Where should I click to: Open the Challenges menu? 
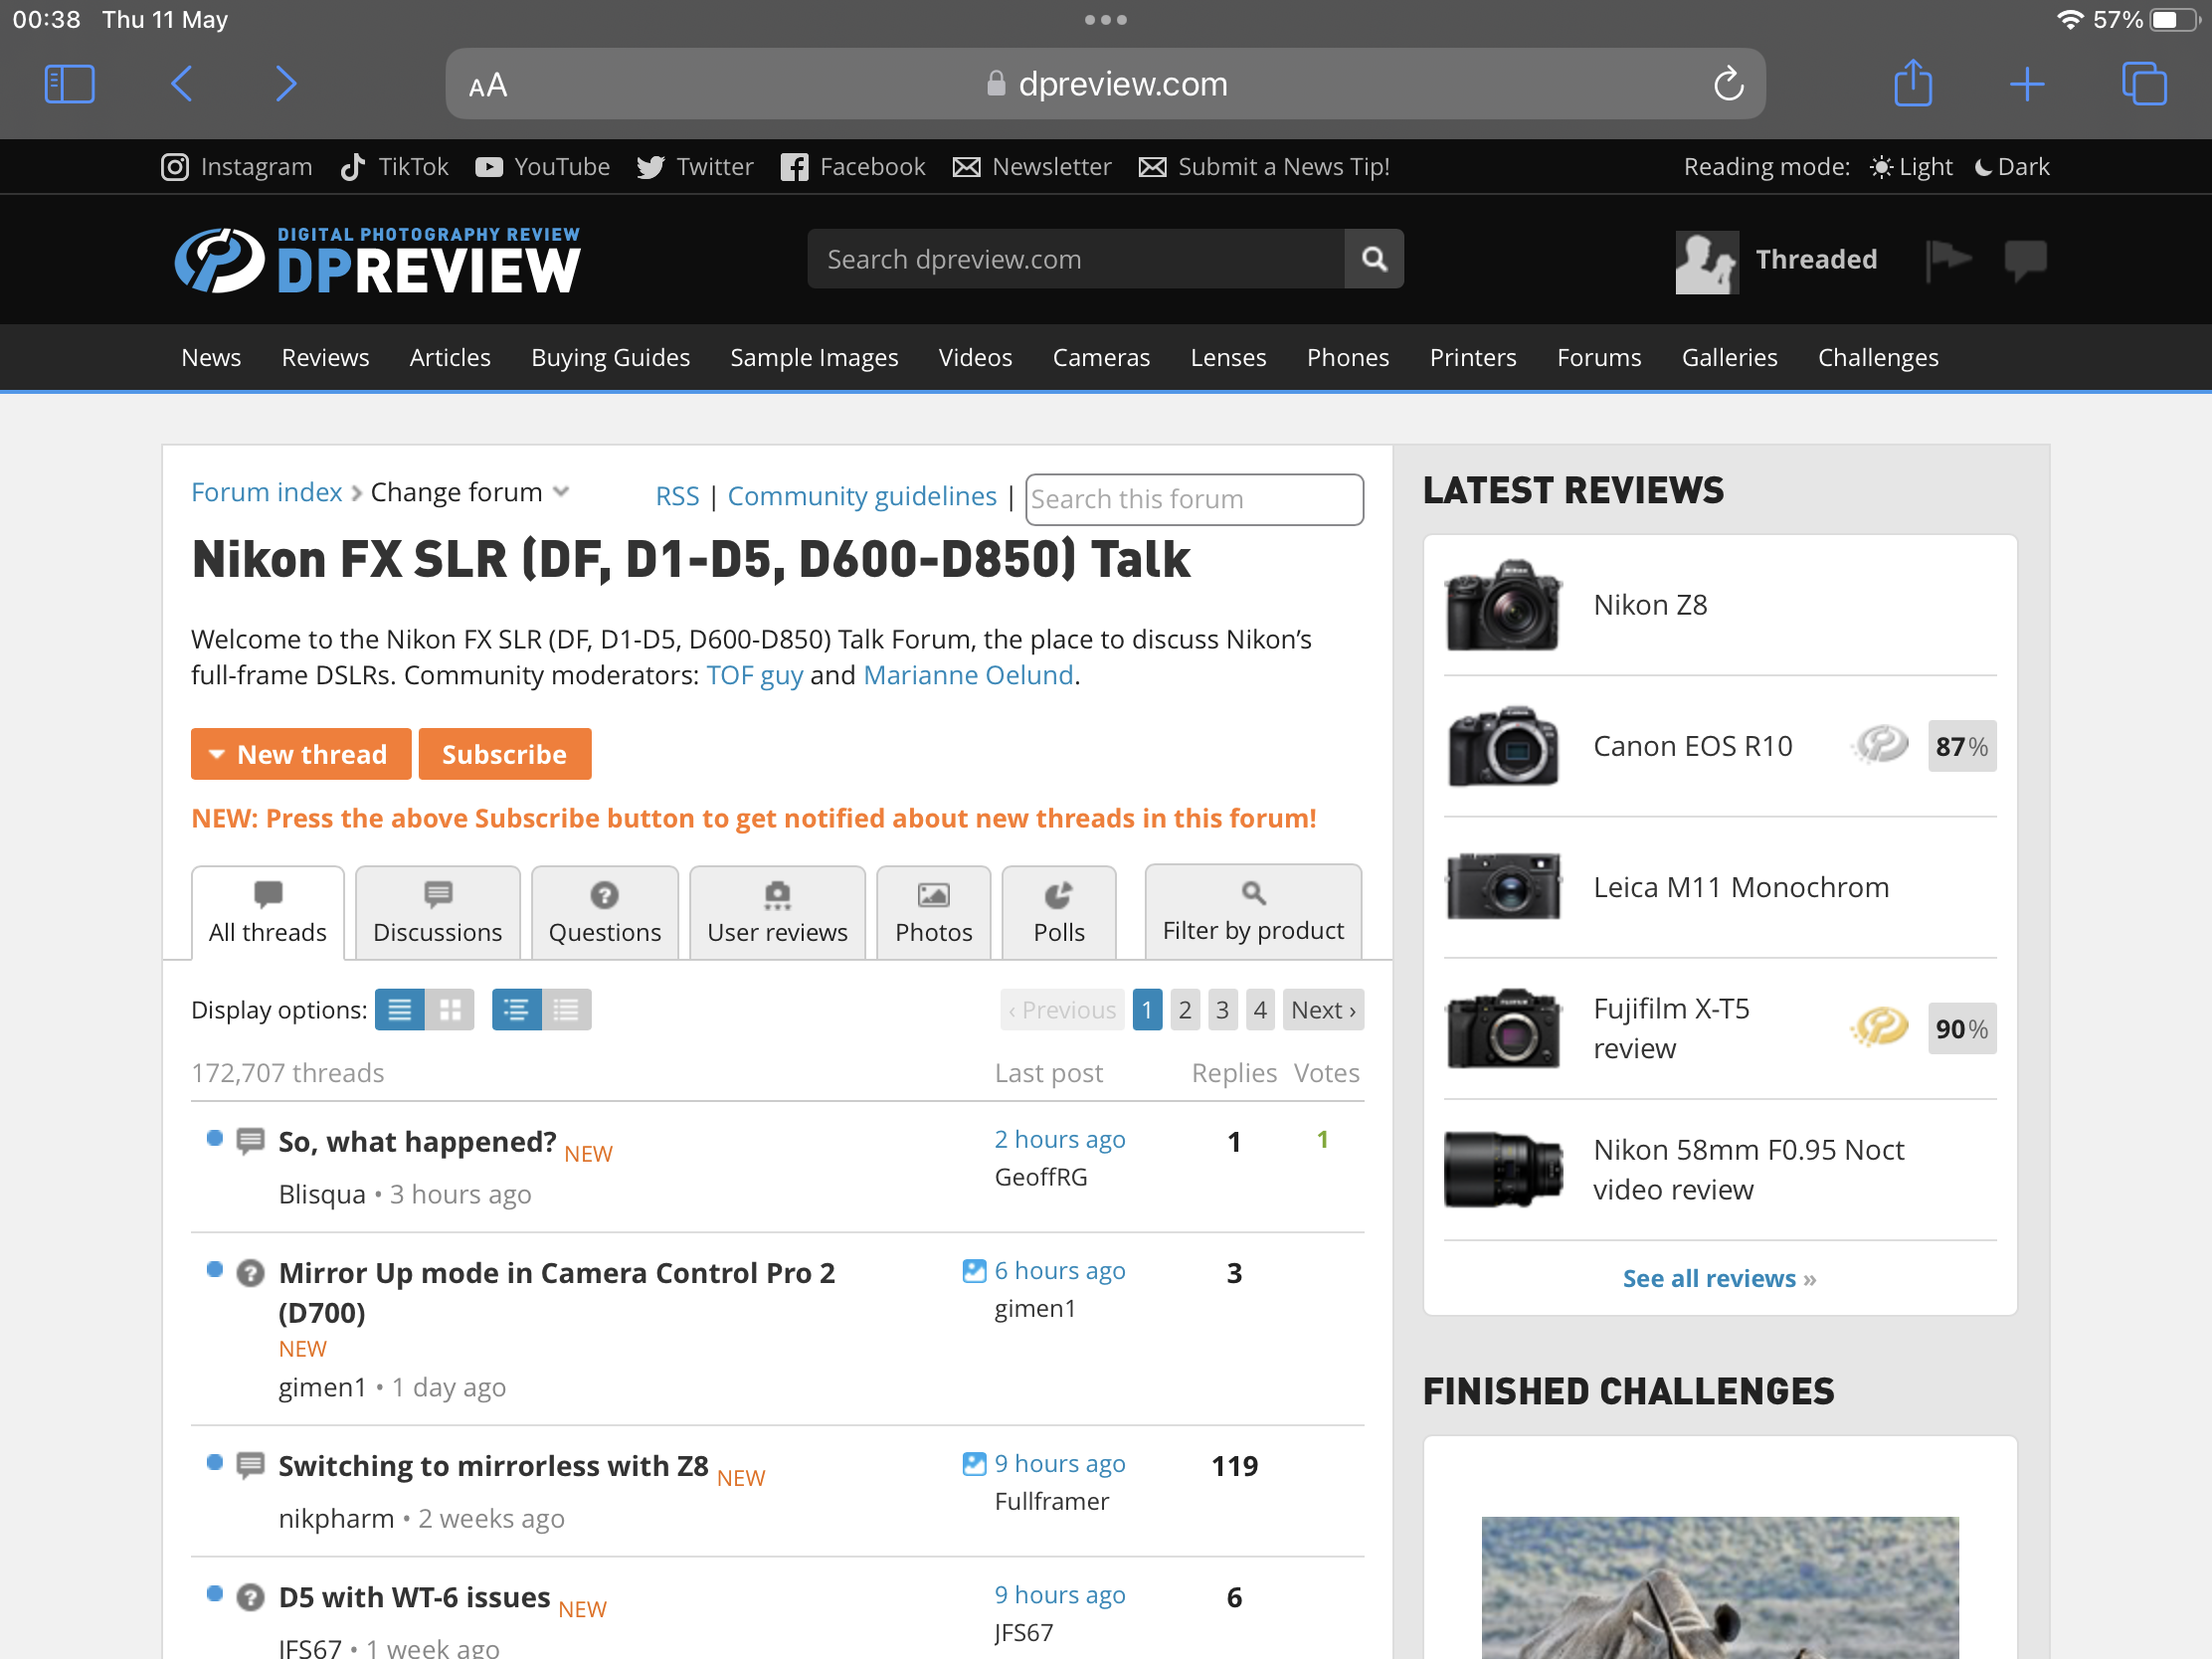1878,358
